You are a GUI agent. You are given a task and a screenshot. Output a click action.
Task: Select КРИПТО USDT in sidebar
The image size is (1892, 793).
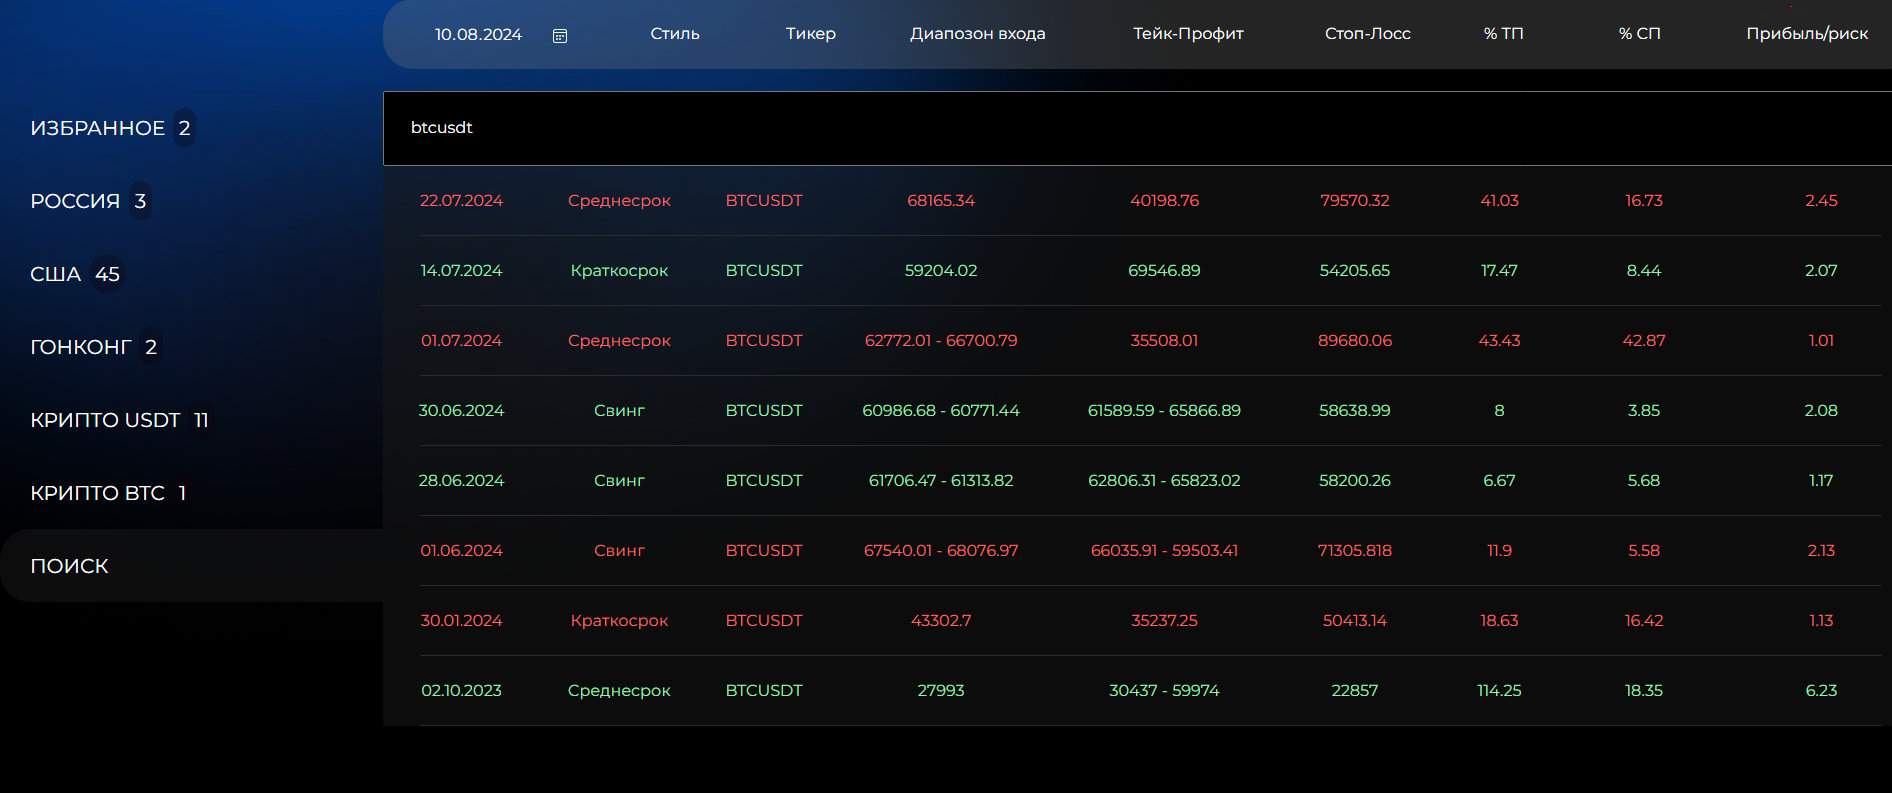point(106,420)
